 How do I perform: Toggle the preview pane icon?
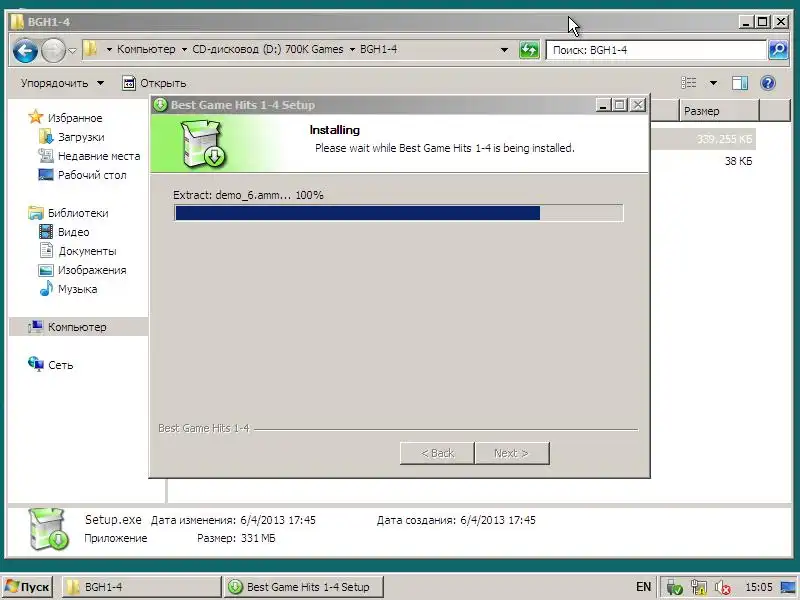[x=740, y=83]
